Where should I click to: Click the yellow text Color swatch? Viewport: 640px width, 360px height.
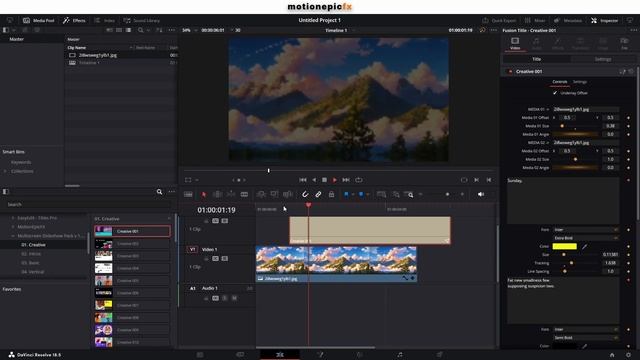coord(564,247)
